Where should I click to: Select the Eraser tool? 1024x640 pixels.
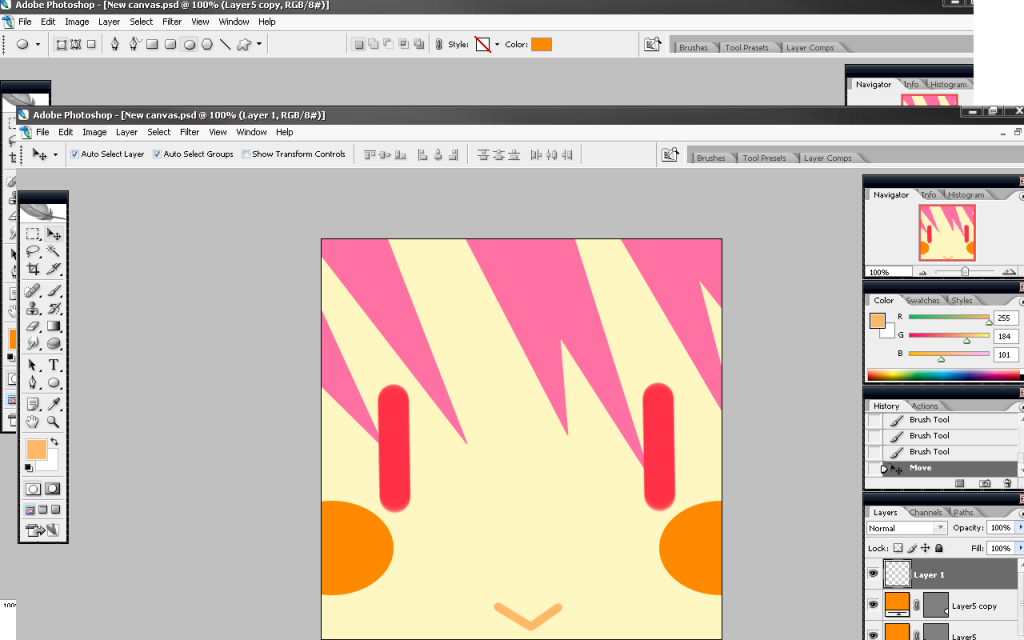pos(32,326)
